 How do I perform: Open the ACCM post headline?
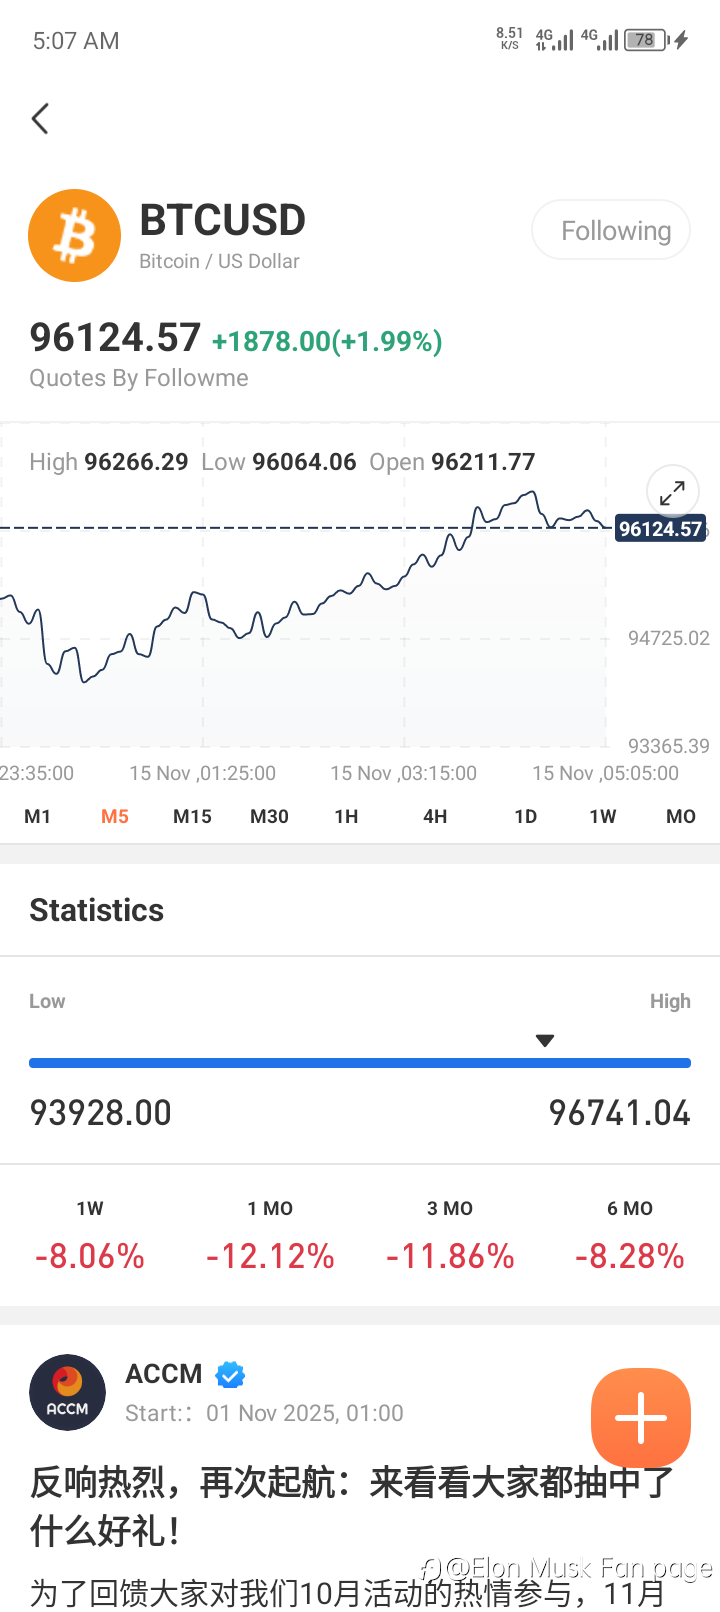(352, 1505)
